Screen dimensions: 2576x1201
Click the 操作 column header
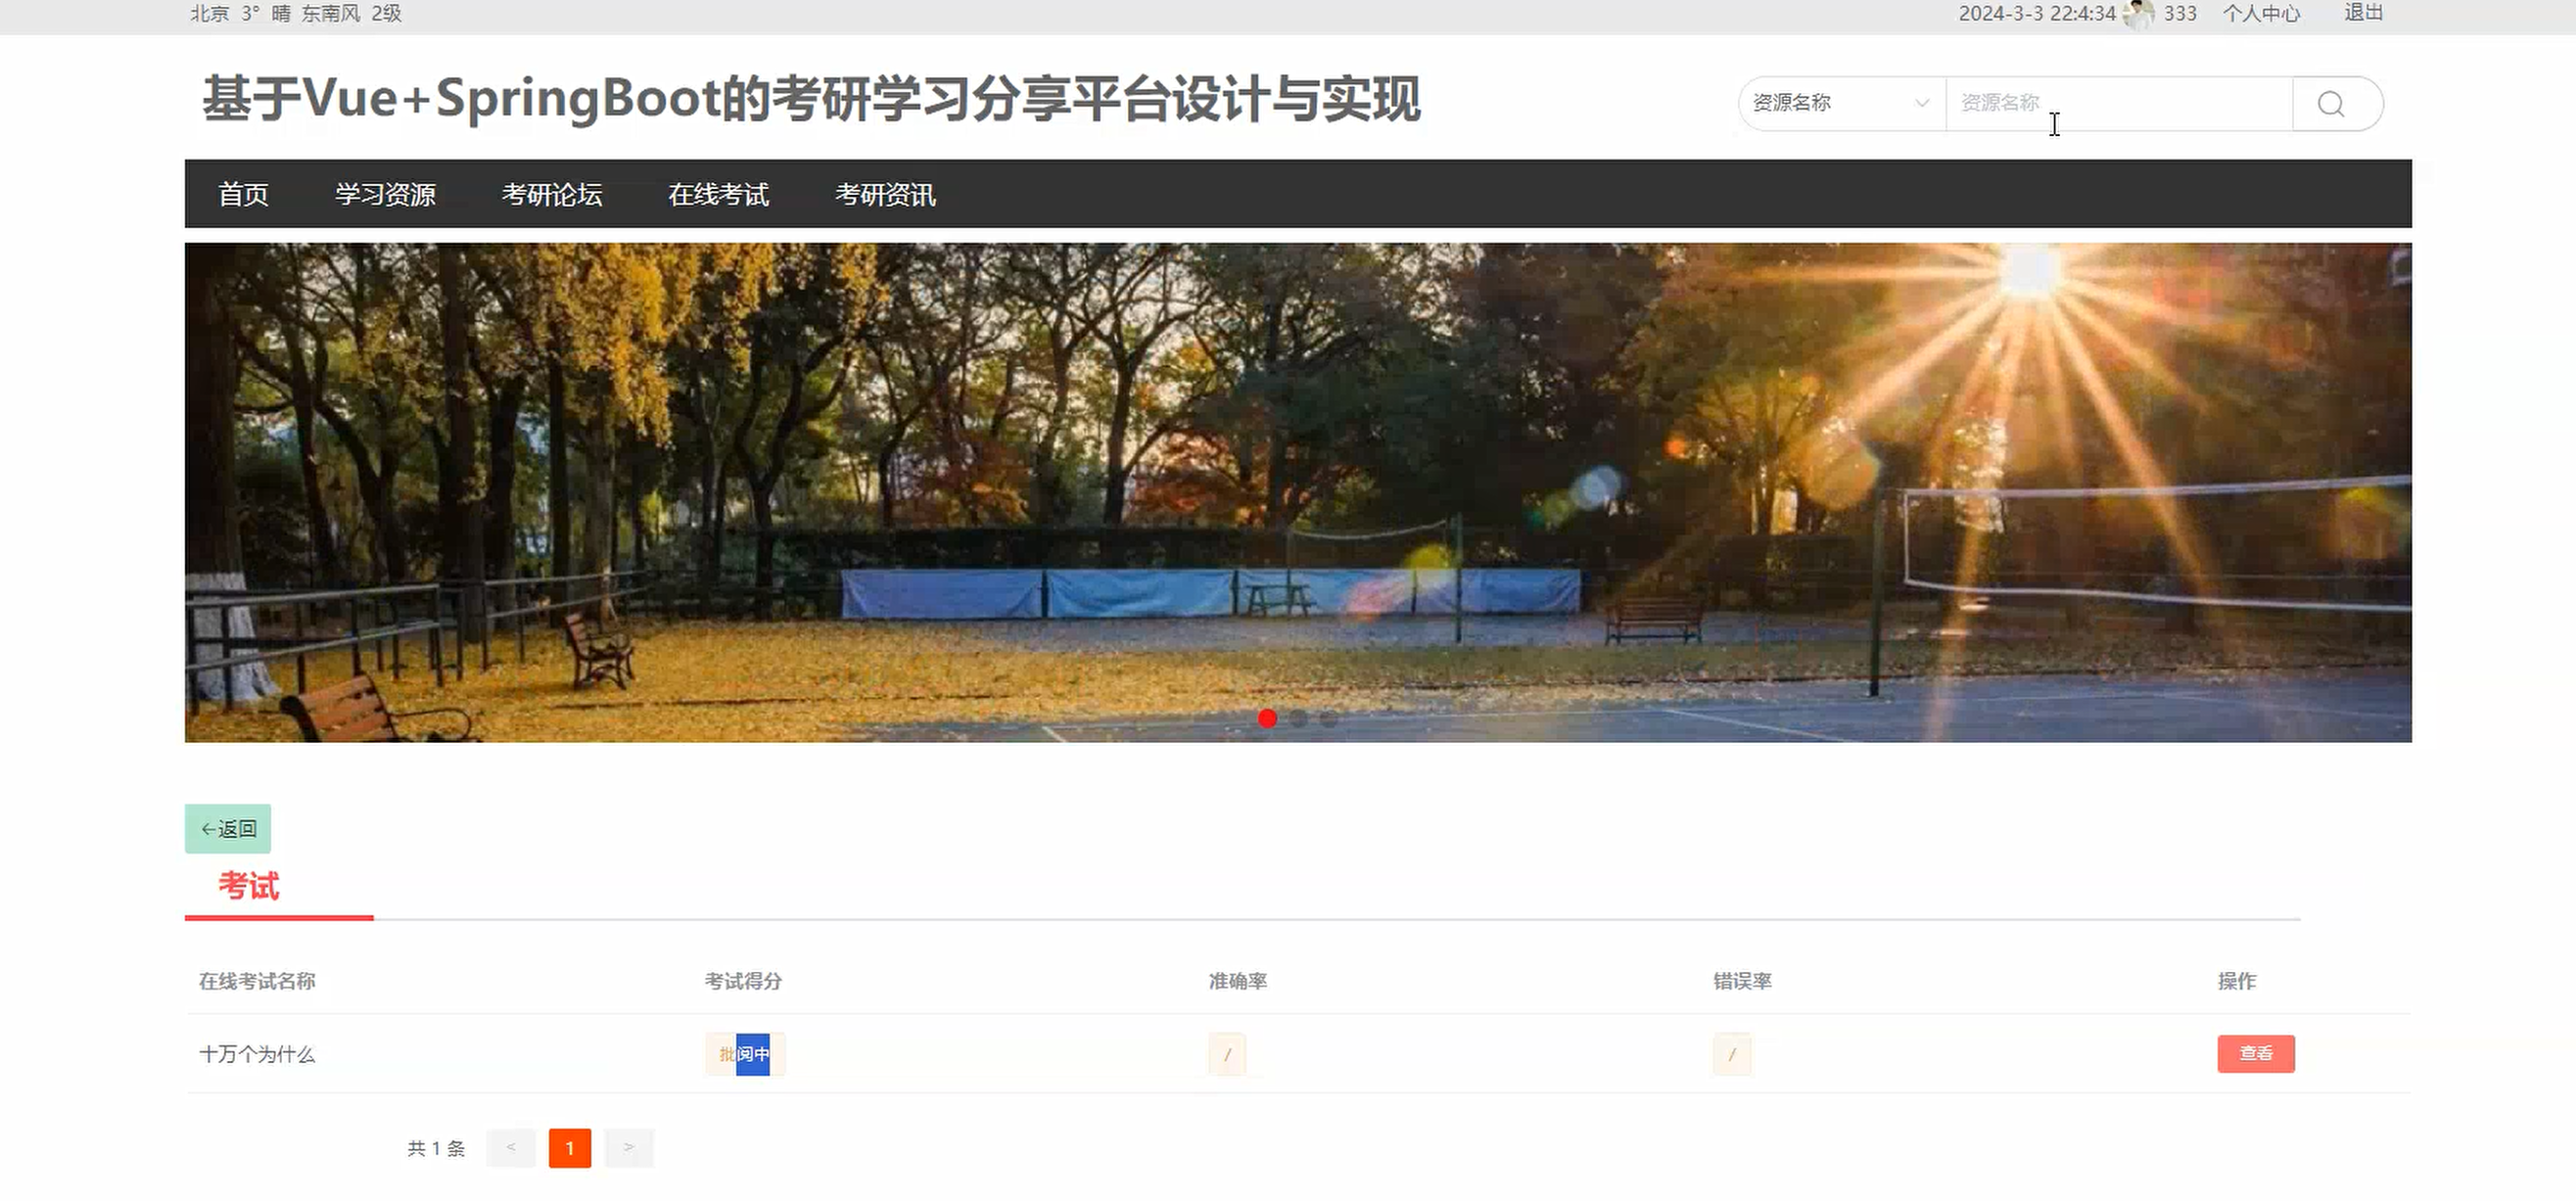(2237, 981)
